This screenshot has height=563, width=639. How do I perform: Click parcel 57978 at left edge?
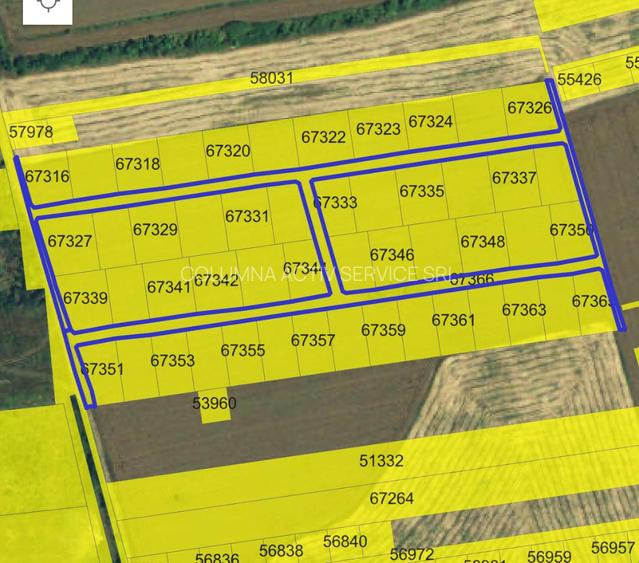tap(31, 132)
